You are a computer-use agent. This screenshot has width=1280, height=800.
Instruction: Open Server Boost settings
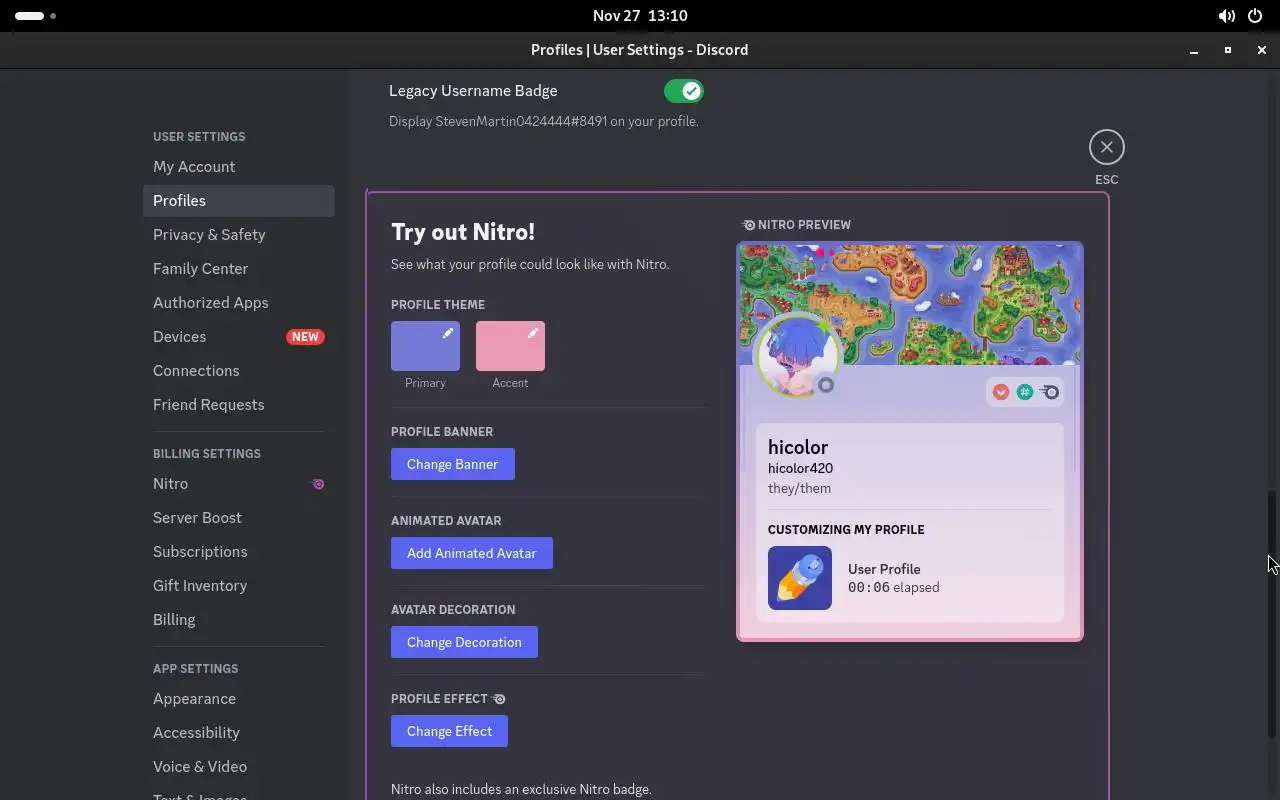point(239,518)
